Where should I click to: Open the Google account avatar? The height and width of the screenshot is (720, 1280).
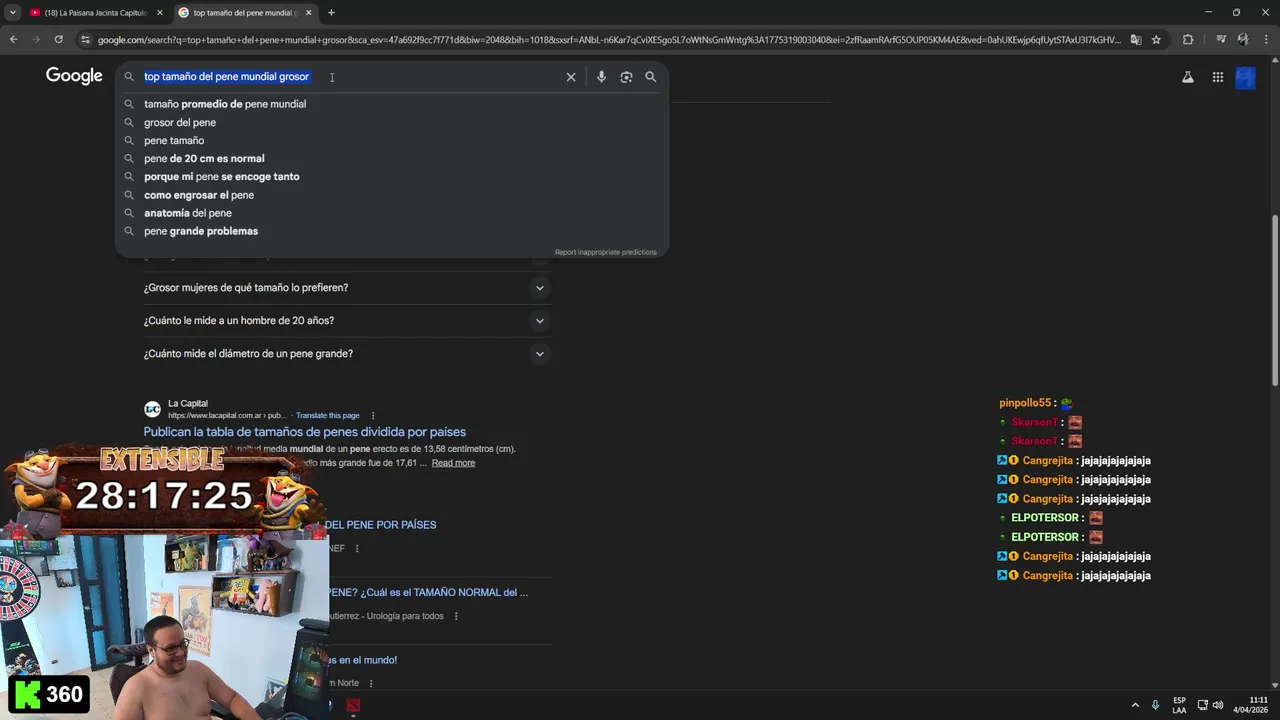[1245, 77]
